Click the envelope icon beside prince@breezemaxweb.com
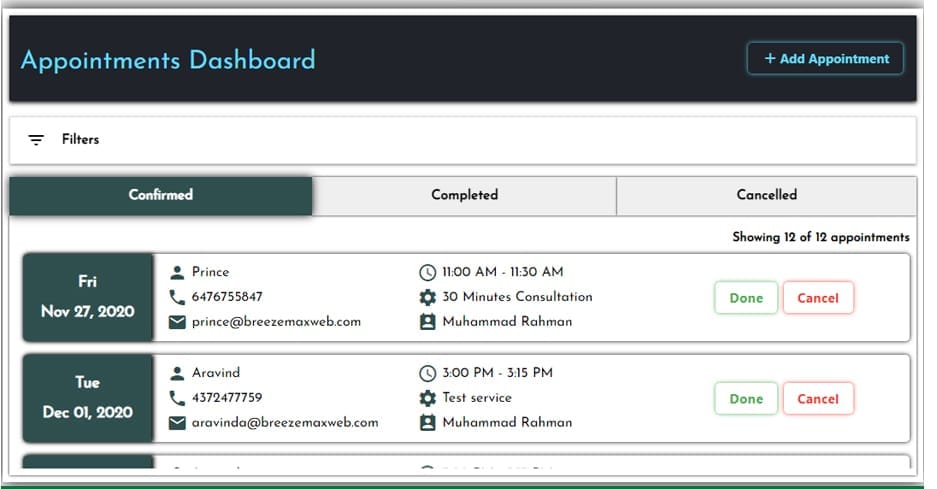937x489 pixels. 177,322
